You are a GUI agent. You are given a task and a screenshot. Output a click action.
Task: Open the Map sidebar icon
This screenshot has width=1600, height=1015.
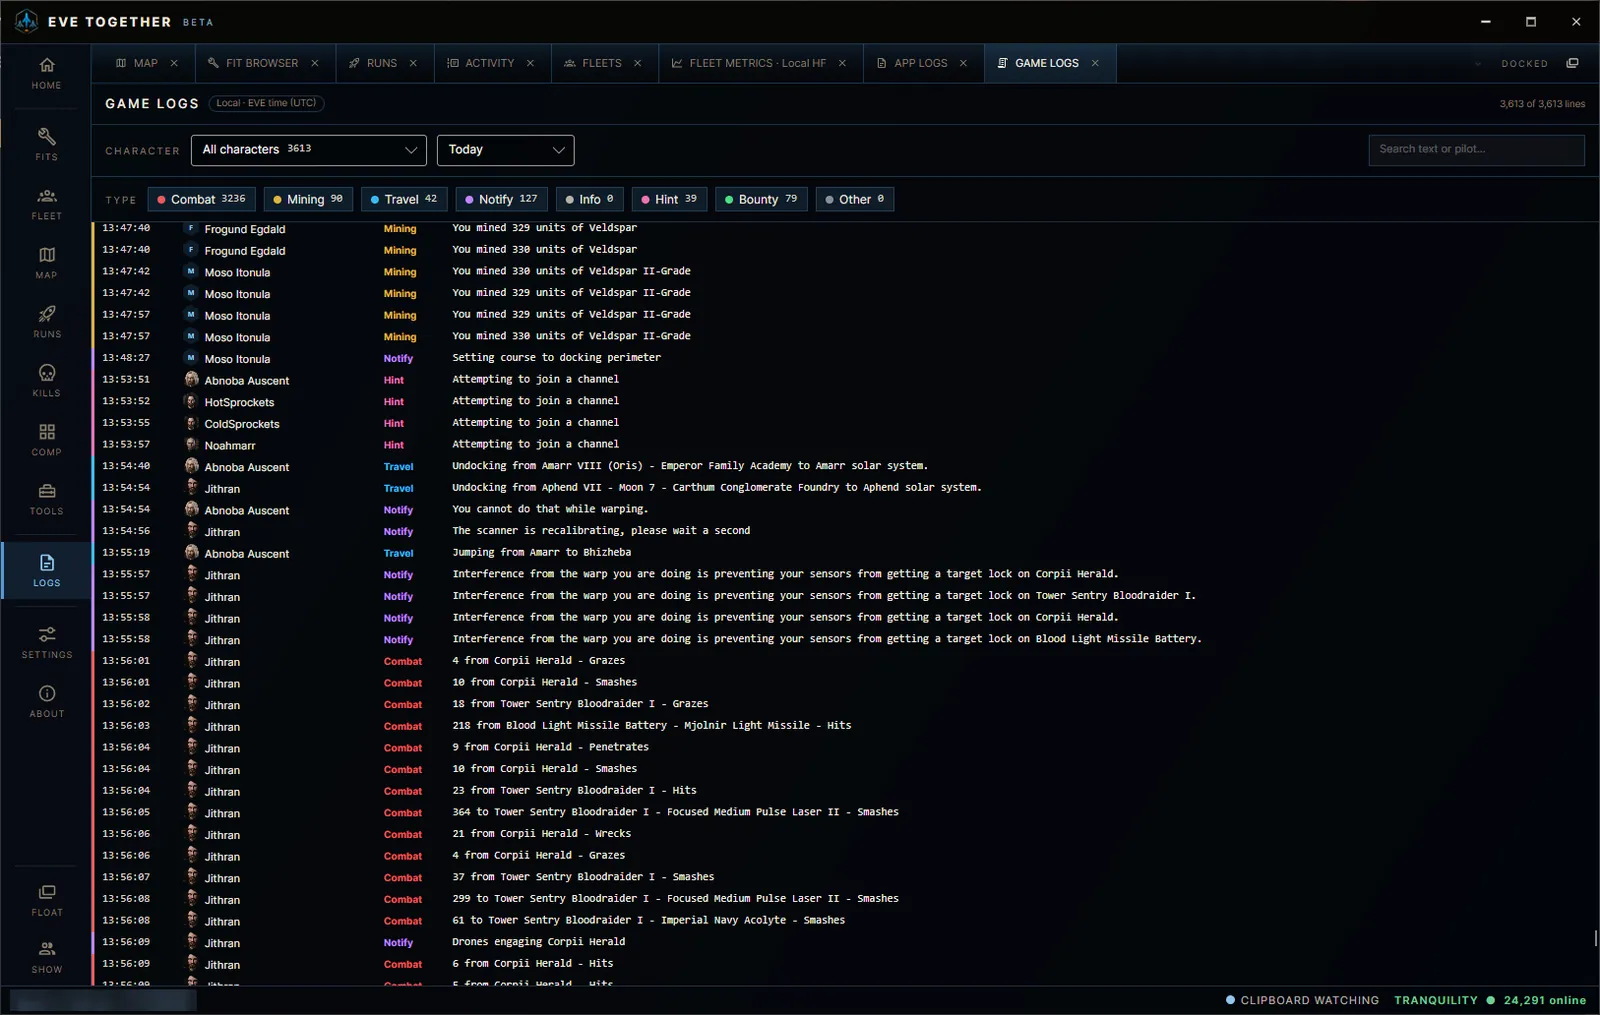46,263
